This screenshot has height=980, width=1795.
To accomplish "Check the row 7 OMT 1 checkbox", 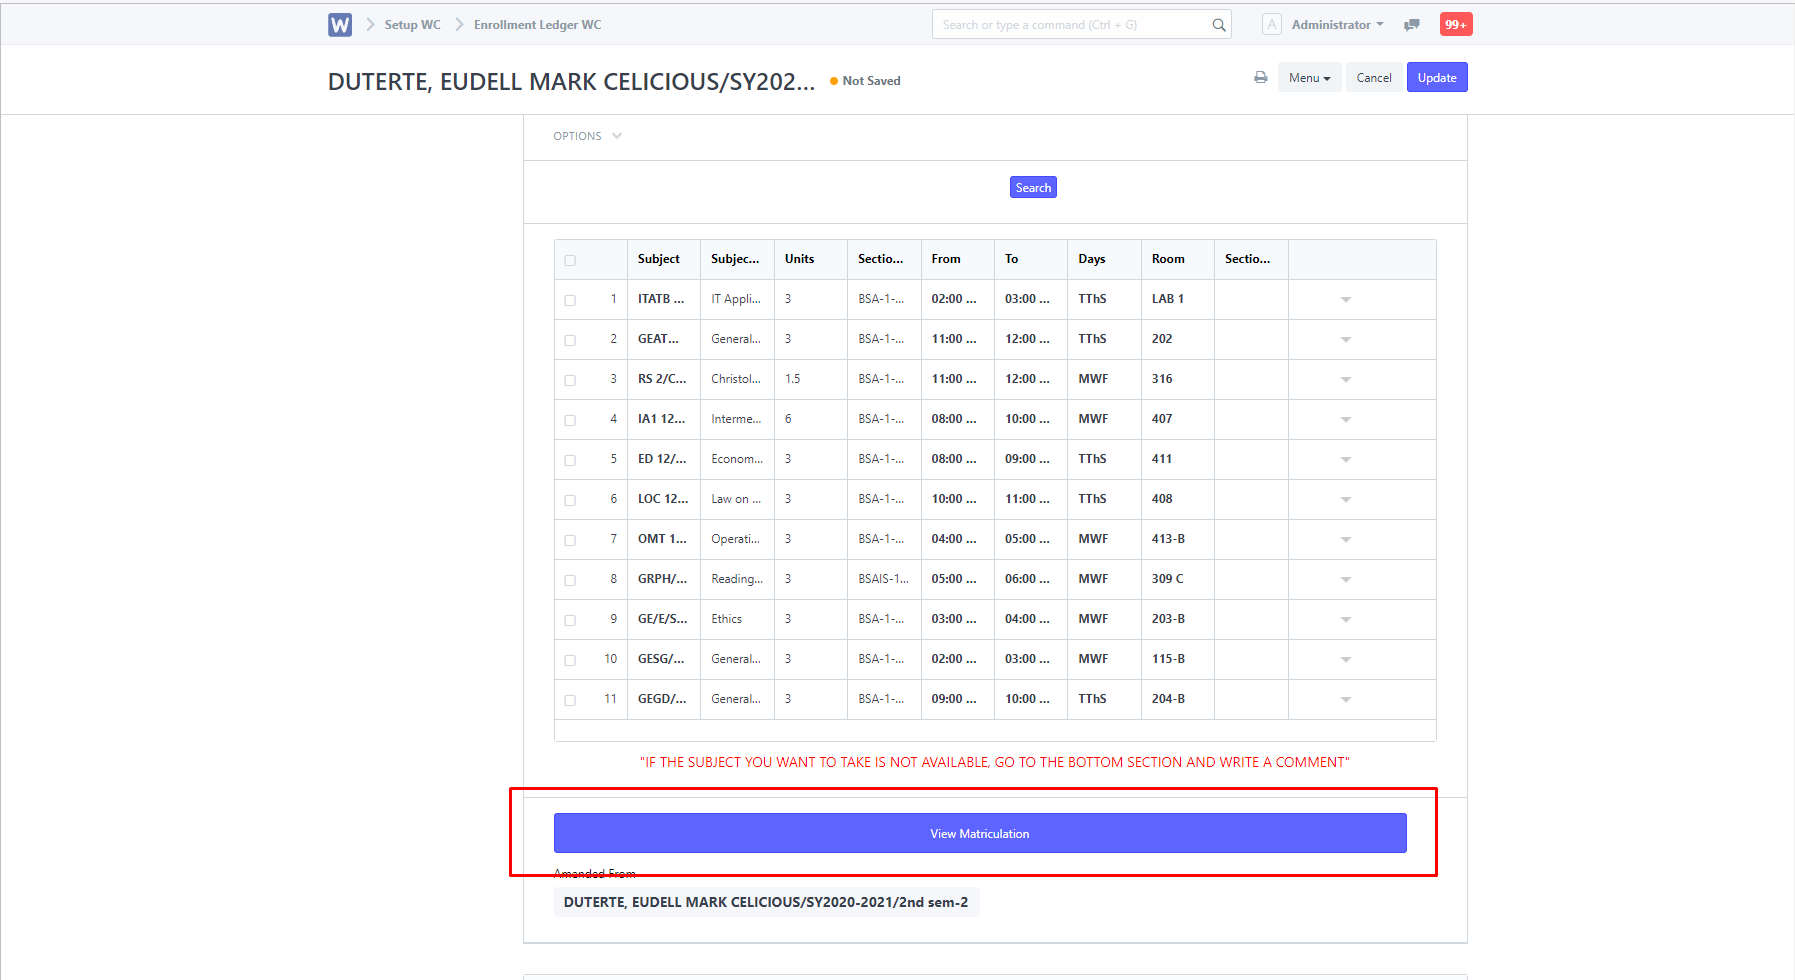I will coord(570,540).
